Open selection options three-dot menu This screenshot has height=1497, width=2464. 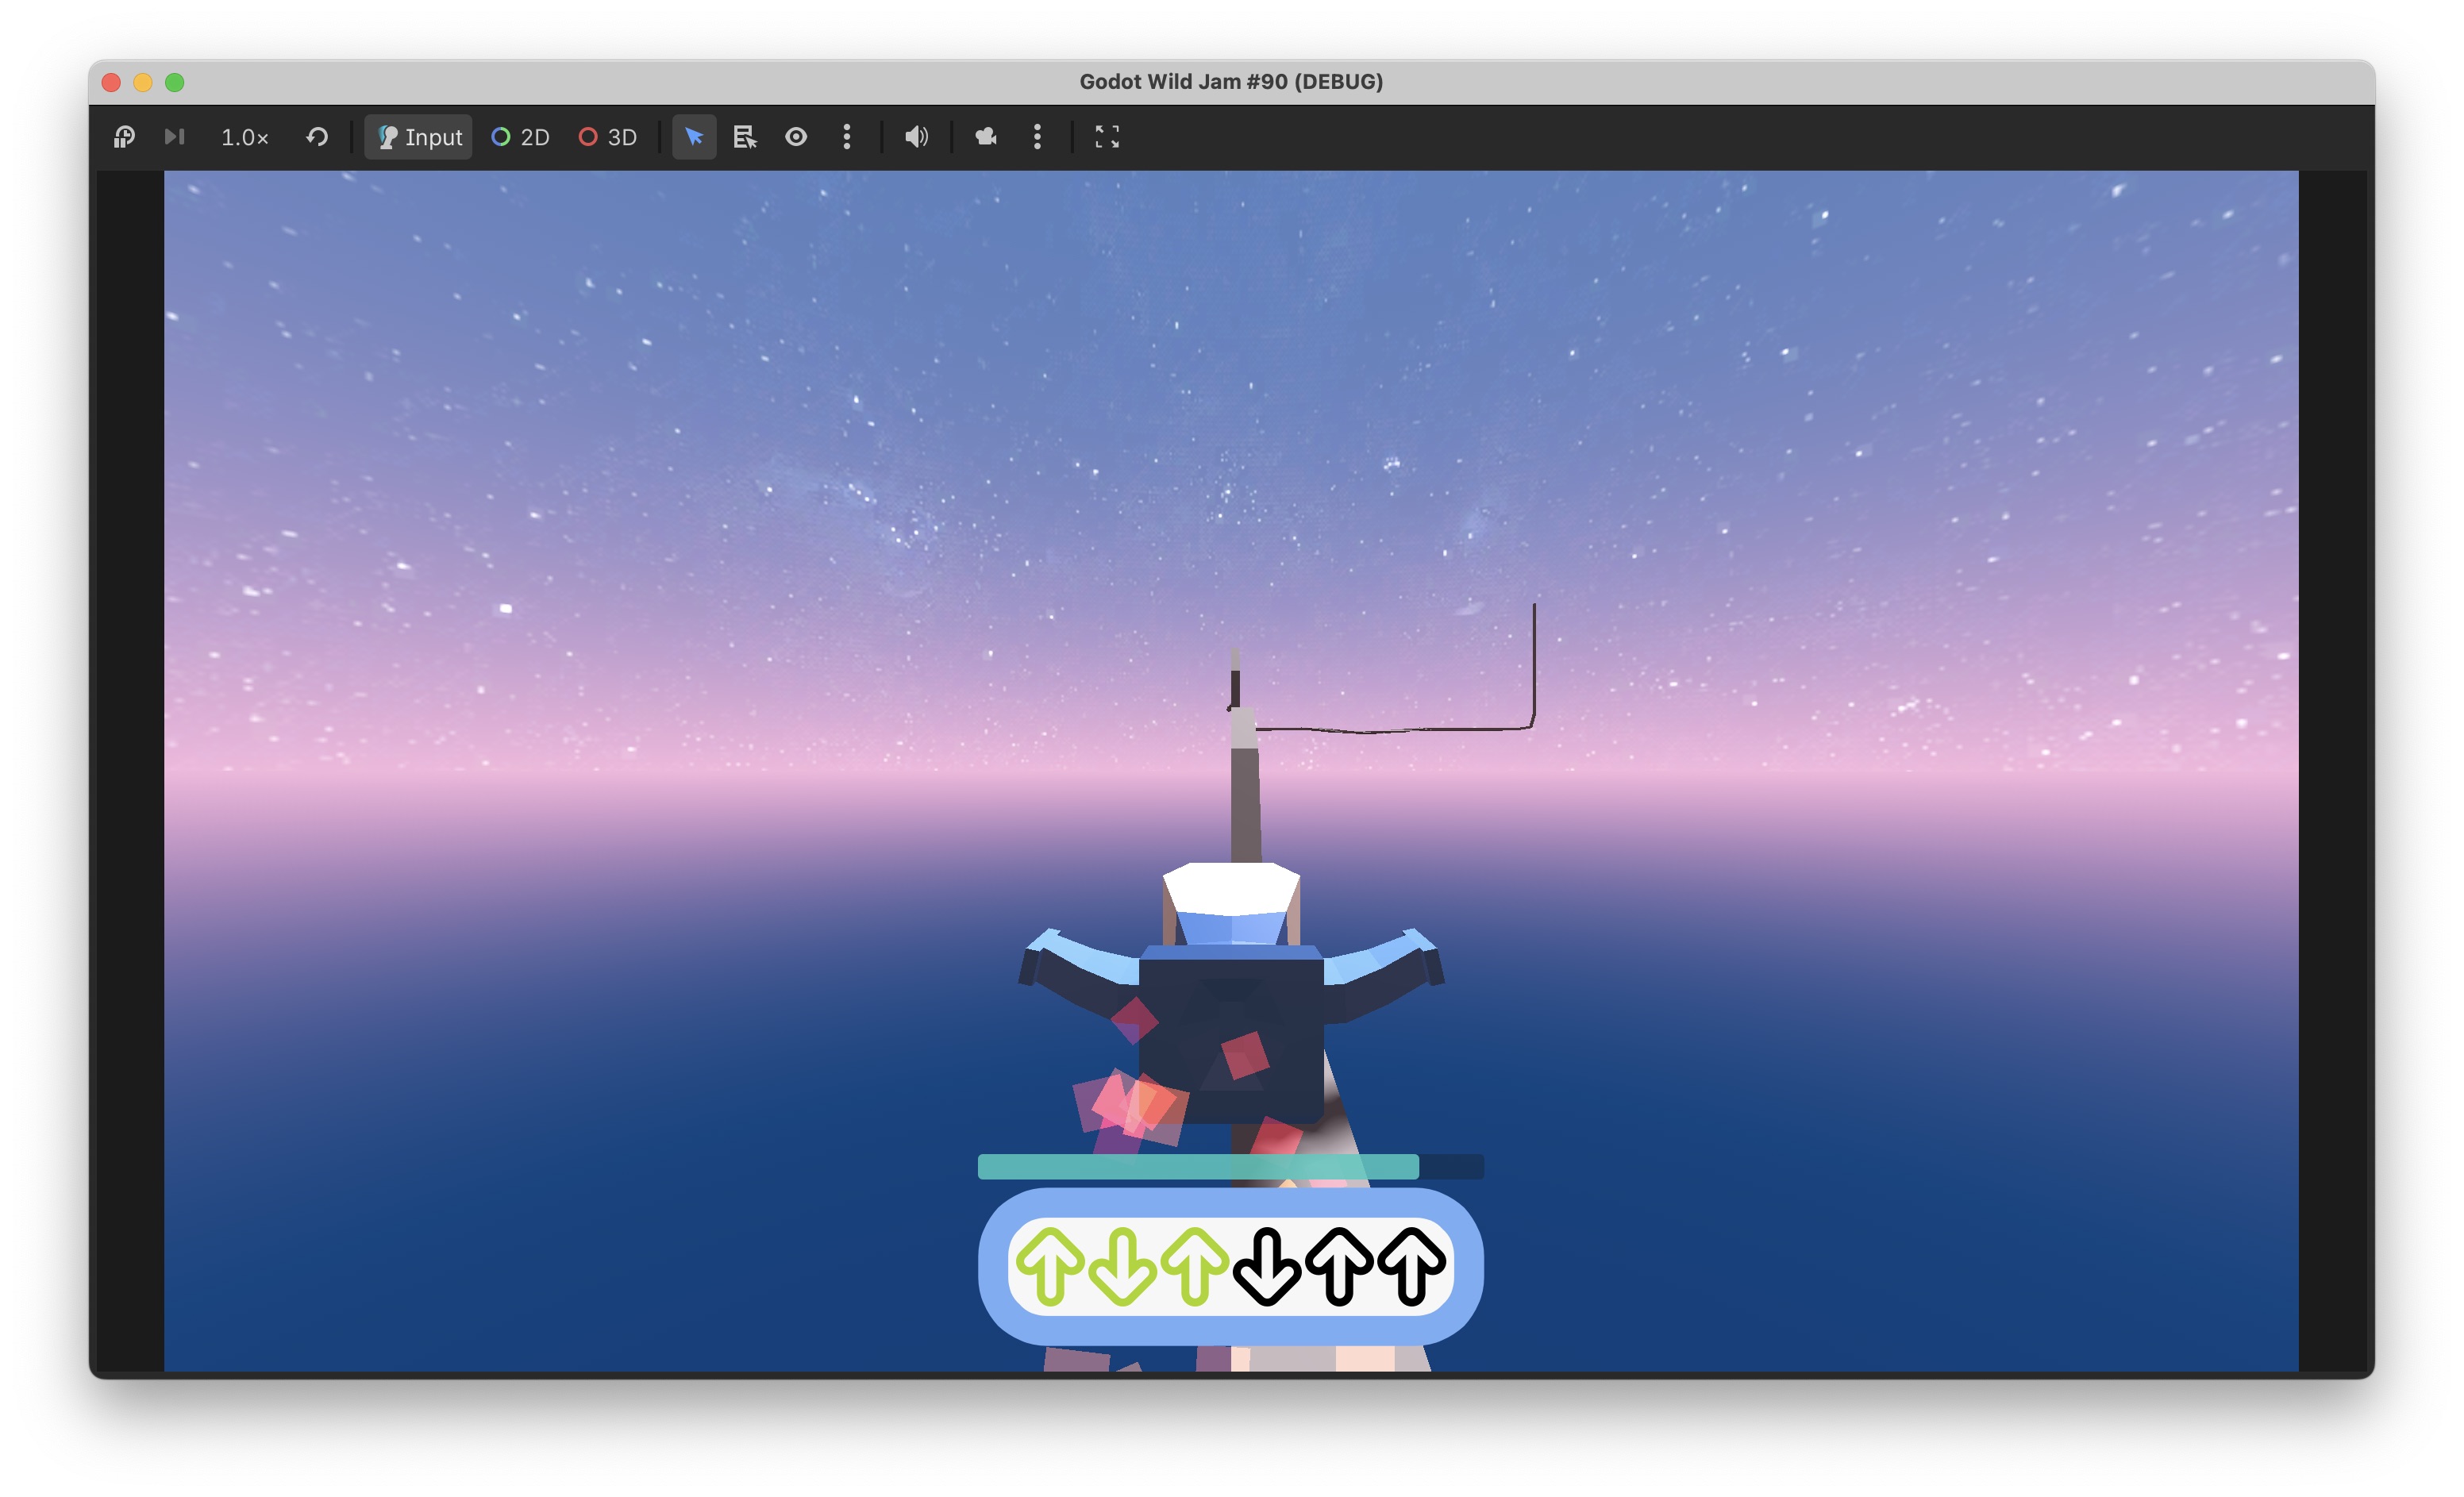pos(847,137)
